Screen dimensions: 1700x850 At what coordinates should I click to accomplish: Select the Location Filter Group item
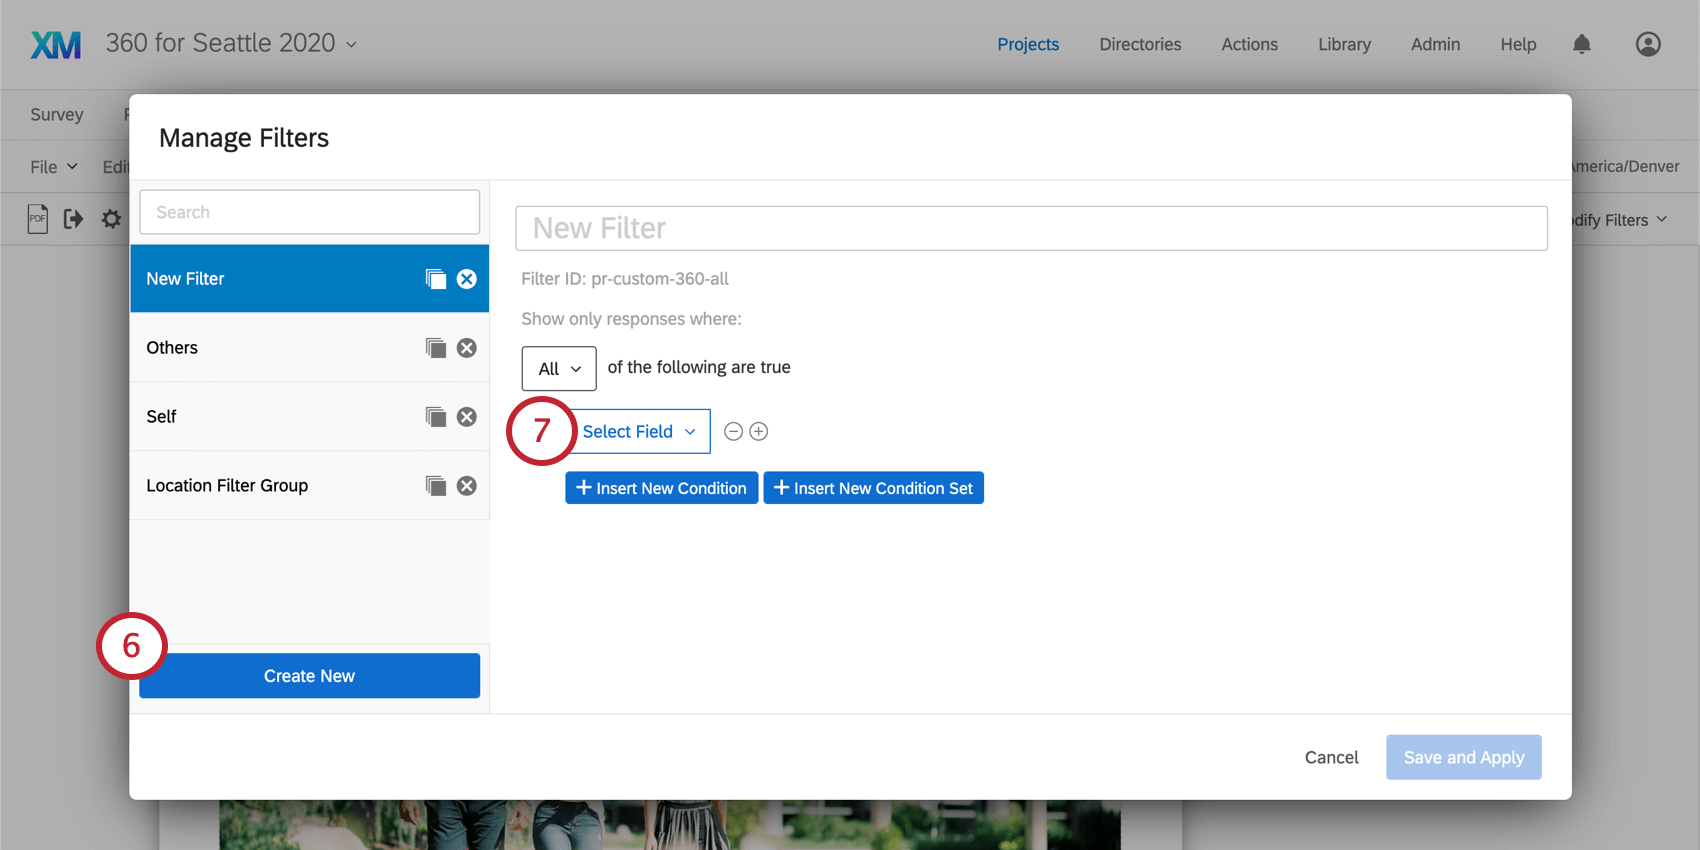click(310, 486)
